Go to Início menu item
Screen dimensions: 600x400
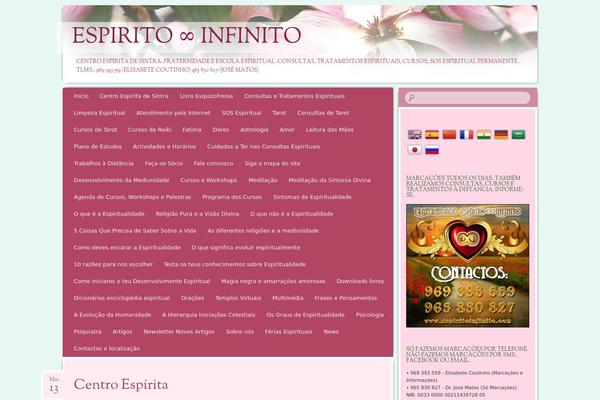coord(81,96)
